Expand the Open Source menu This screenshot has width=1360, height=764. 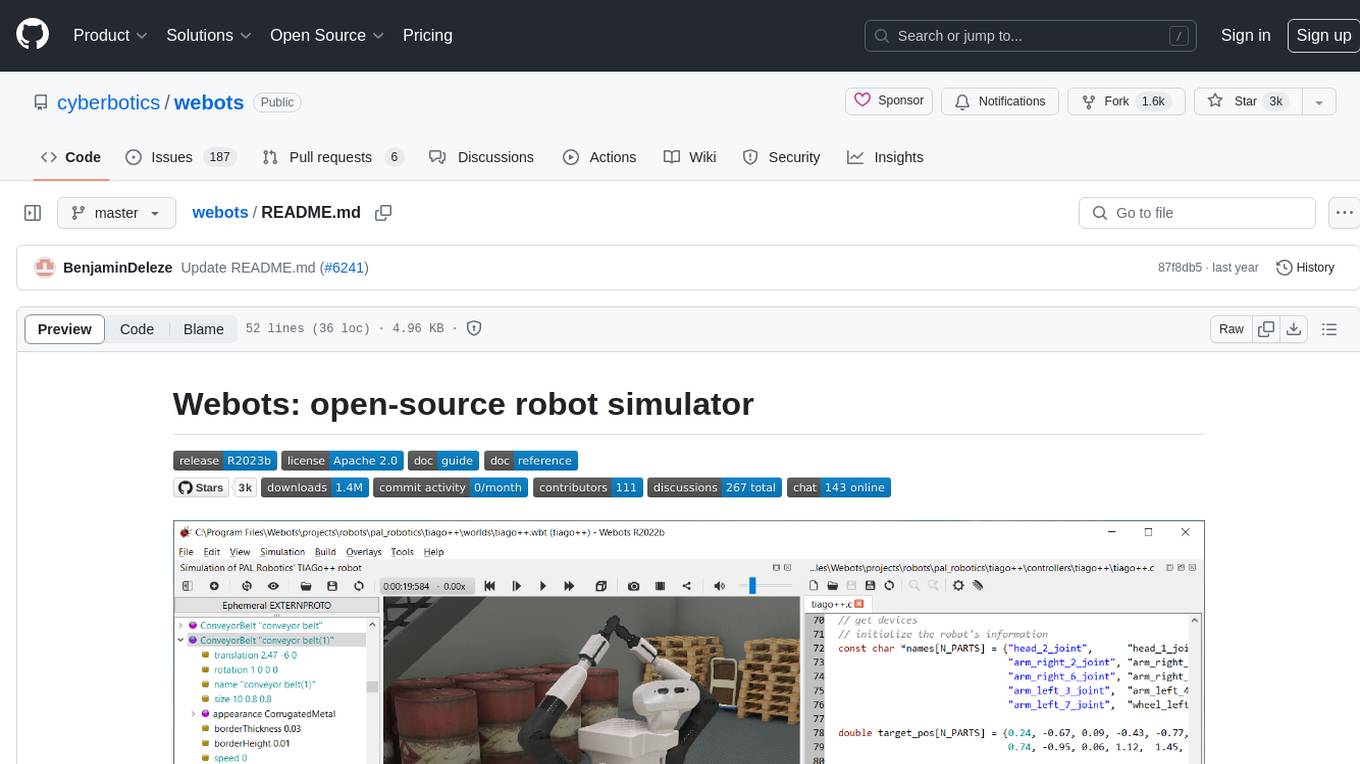pos(327,35)
